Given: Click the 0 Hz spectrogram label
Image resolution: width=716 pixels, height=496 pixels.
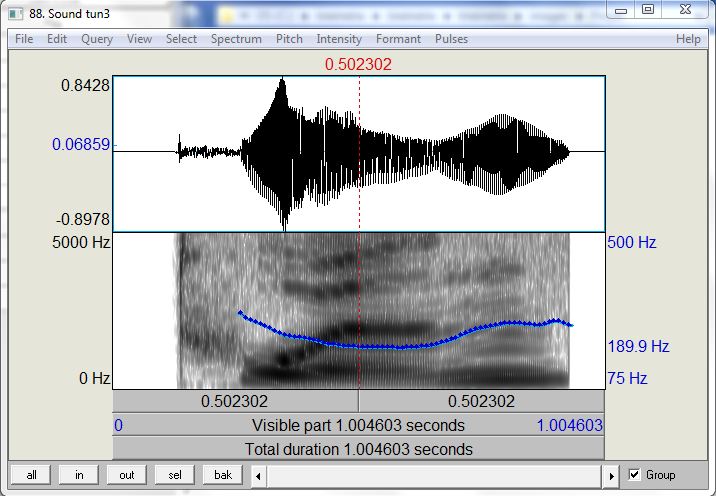Looking at the screenshot, I should [95, 378].
